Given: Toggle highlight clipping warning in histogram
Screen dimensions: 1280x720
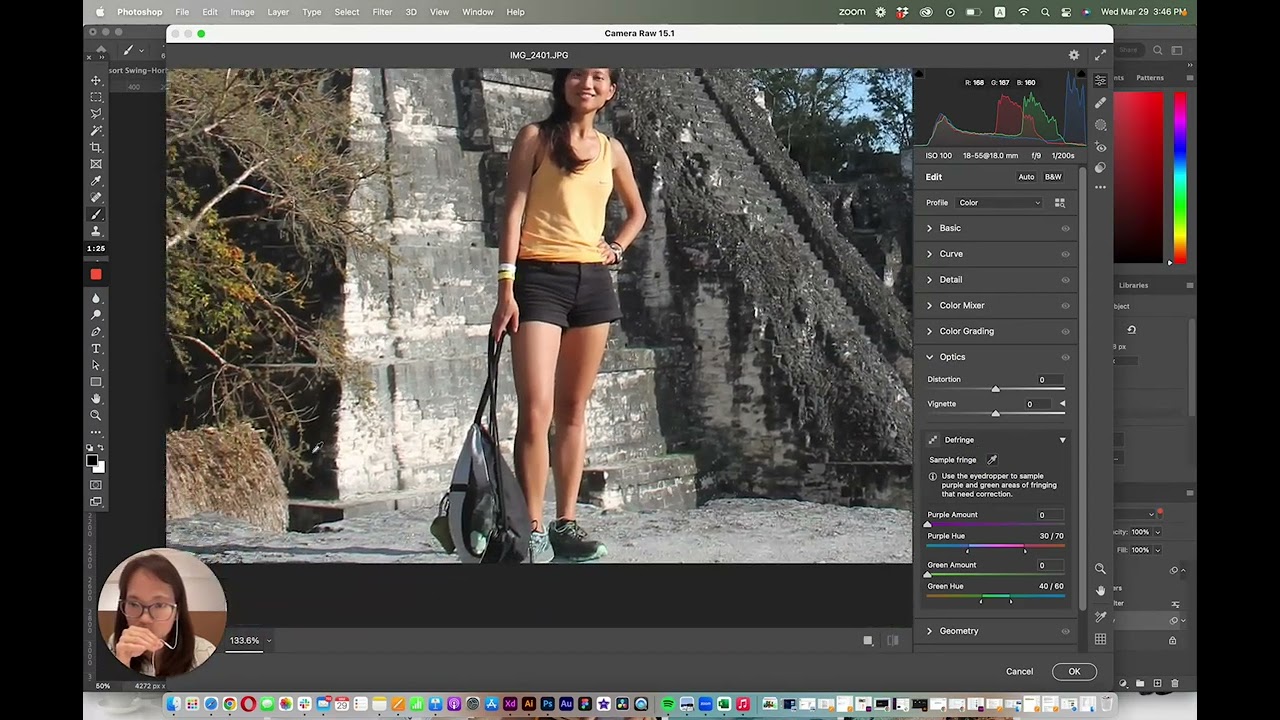Looking at the screenshot, I should pos(1081,74).
